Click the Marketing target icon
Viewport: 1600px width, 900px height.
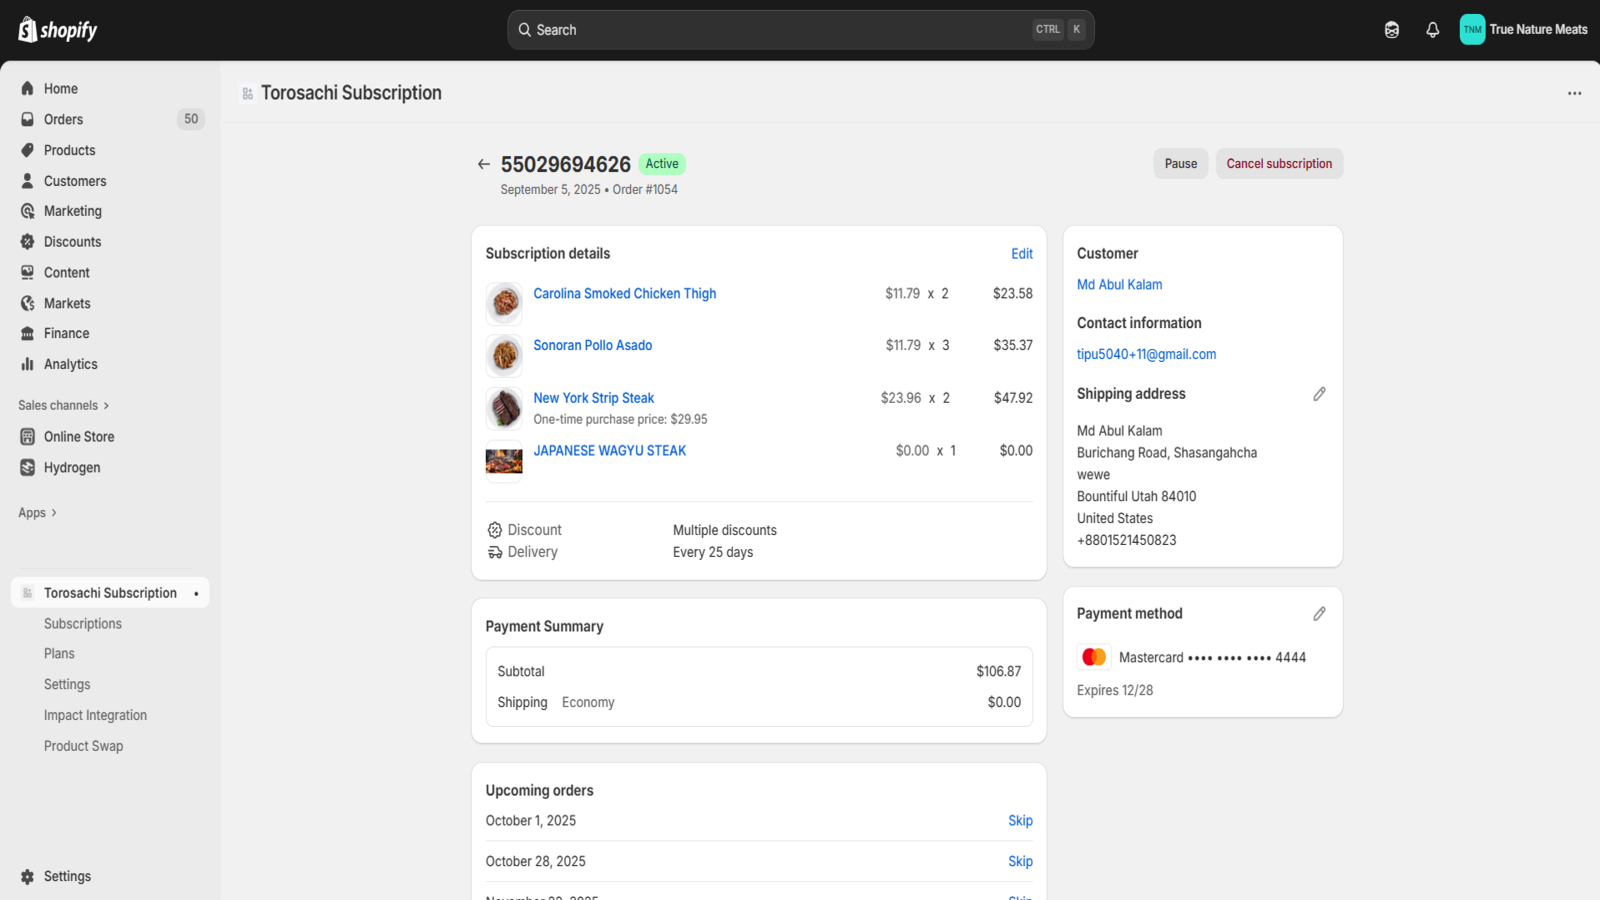tap(28, 211)
